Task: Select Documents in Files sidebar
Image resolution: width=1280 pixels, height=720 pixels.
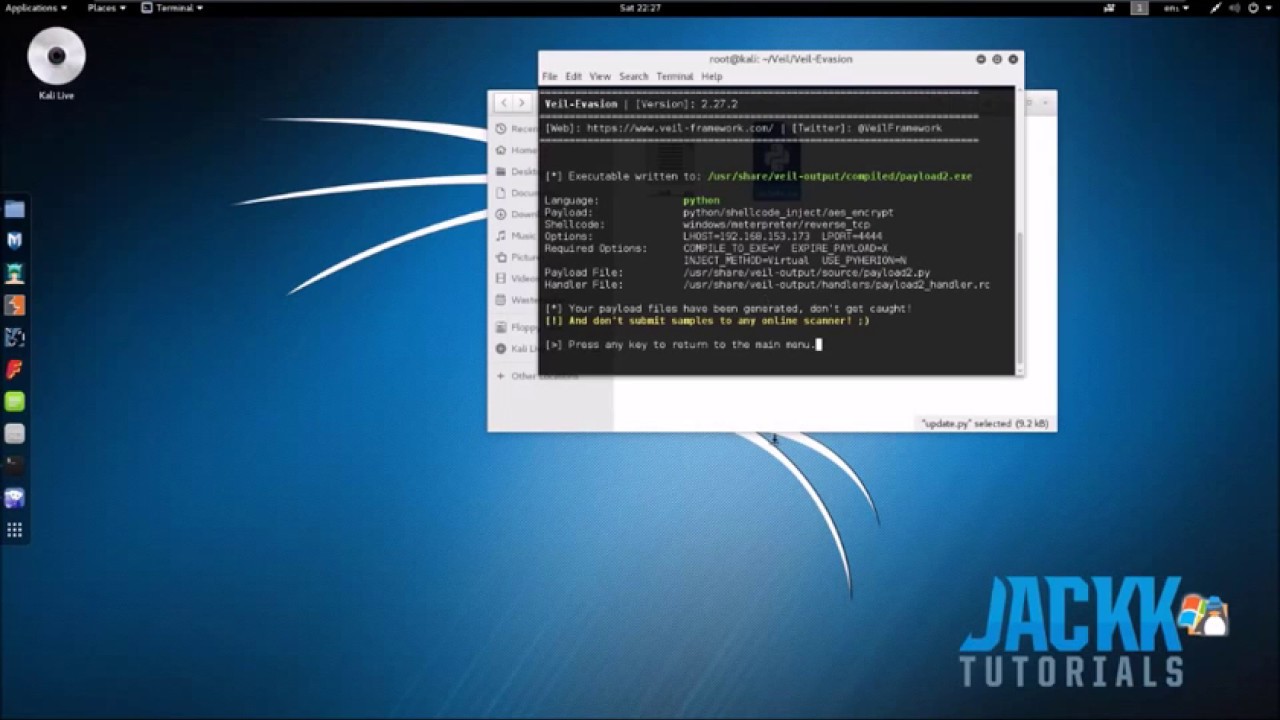Action: (x=516, y=193)
